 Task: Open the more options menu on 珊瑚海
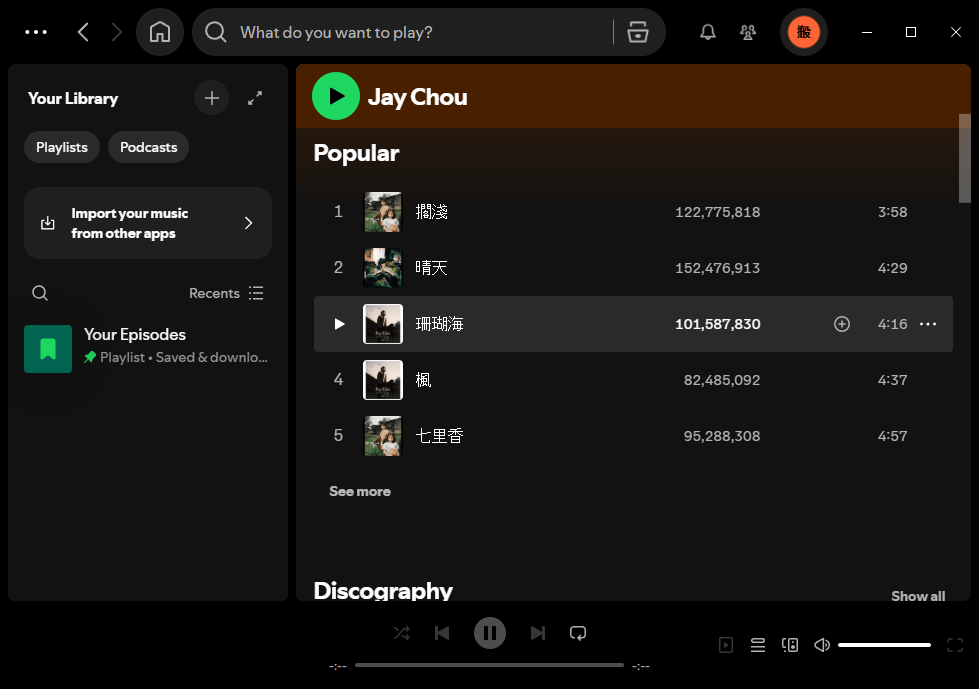click(928, 323)
